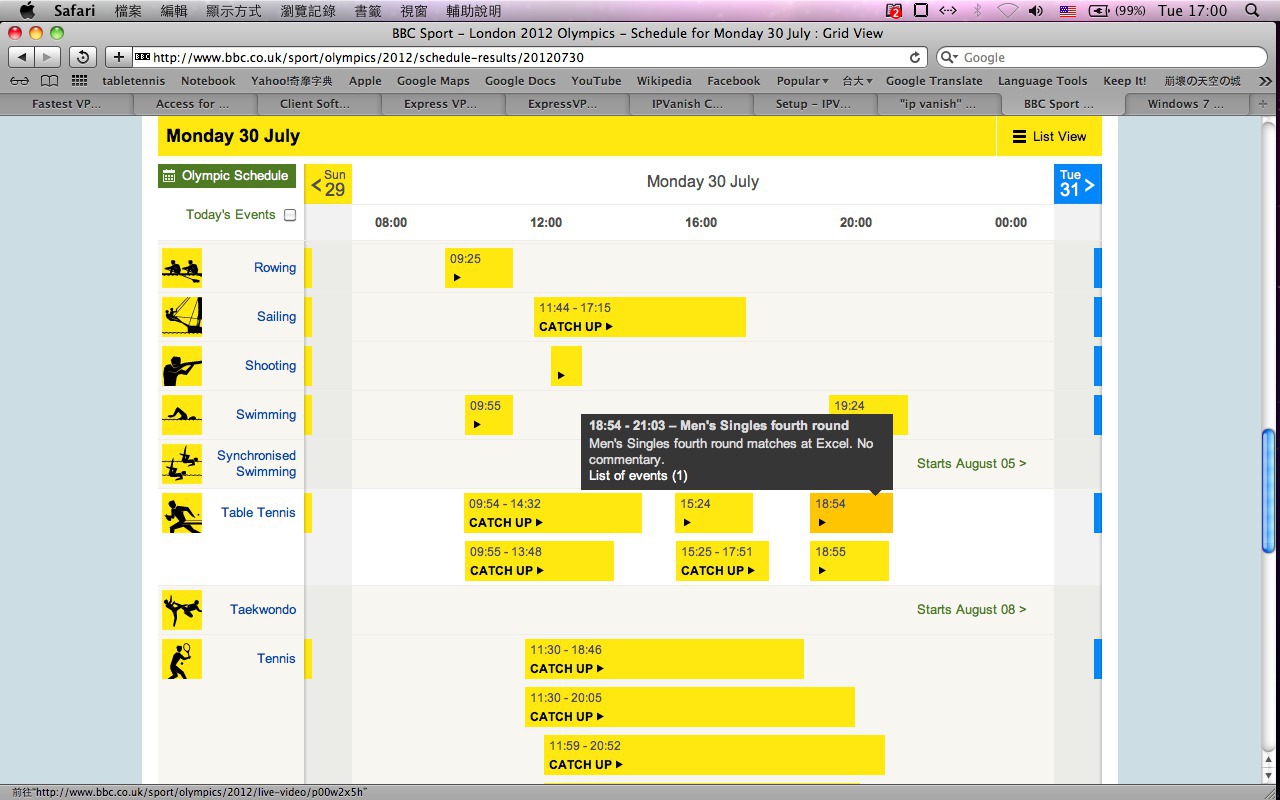This screenshot has width=1280, height=800.
Task: Open the Popular bookmarks dropdown
Action: tap(802, 81)
